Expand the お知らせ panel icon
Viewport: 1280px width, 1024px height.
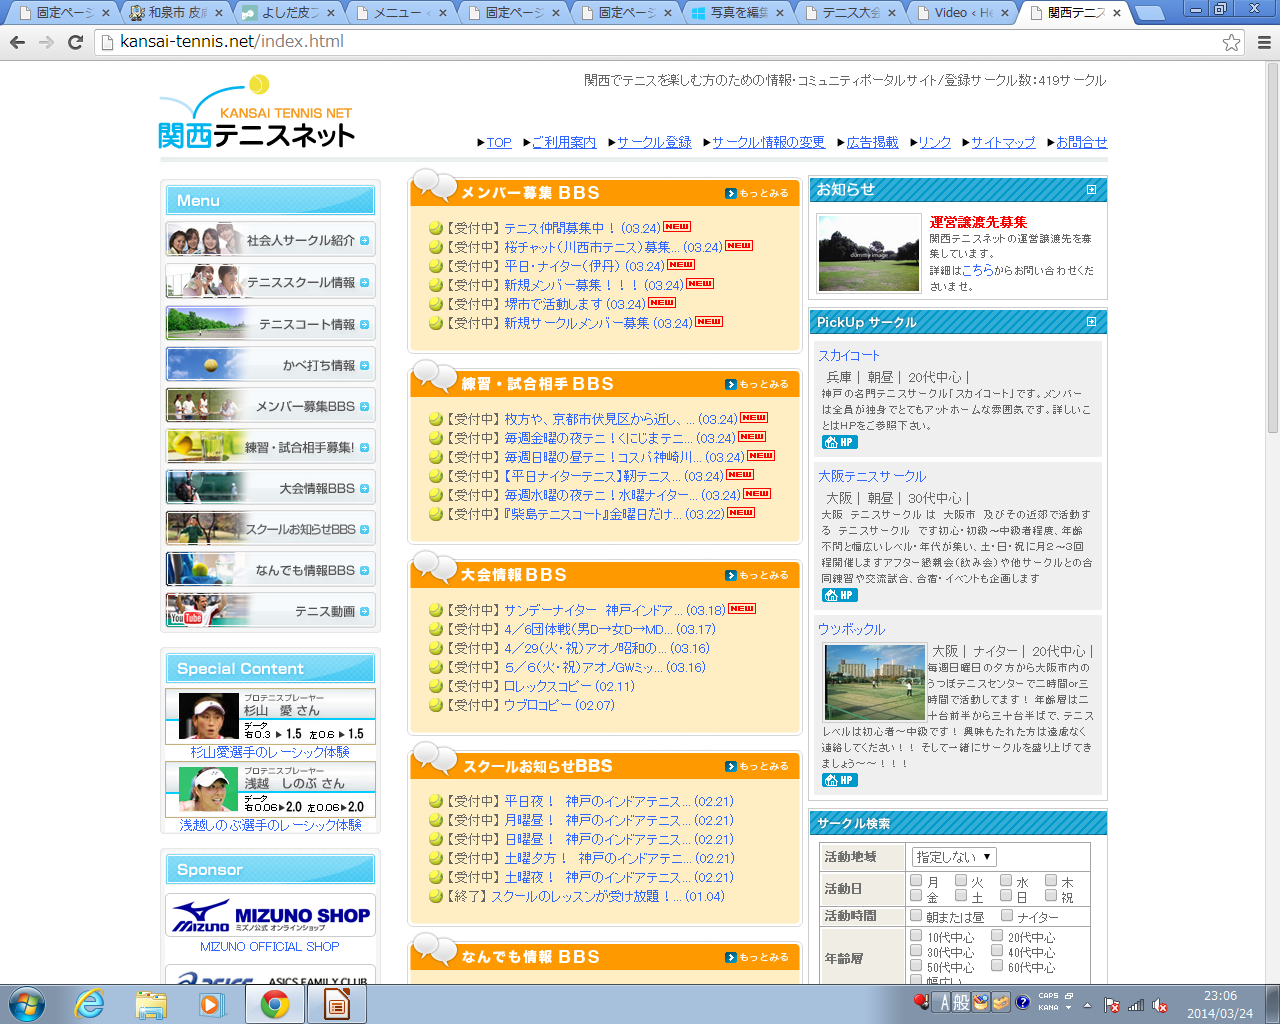point(1091,189)
